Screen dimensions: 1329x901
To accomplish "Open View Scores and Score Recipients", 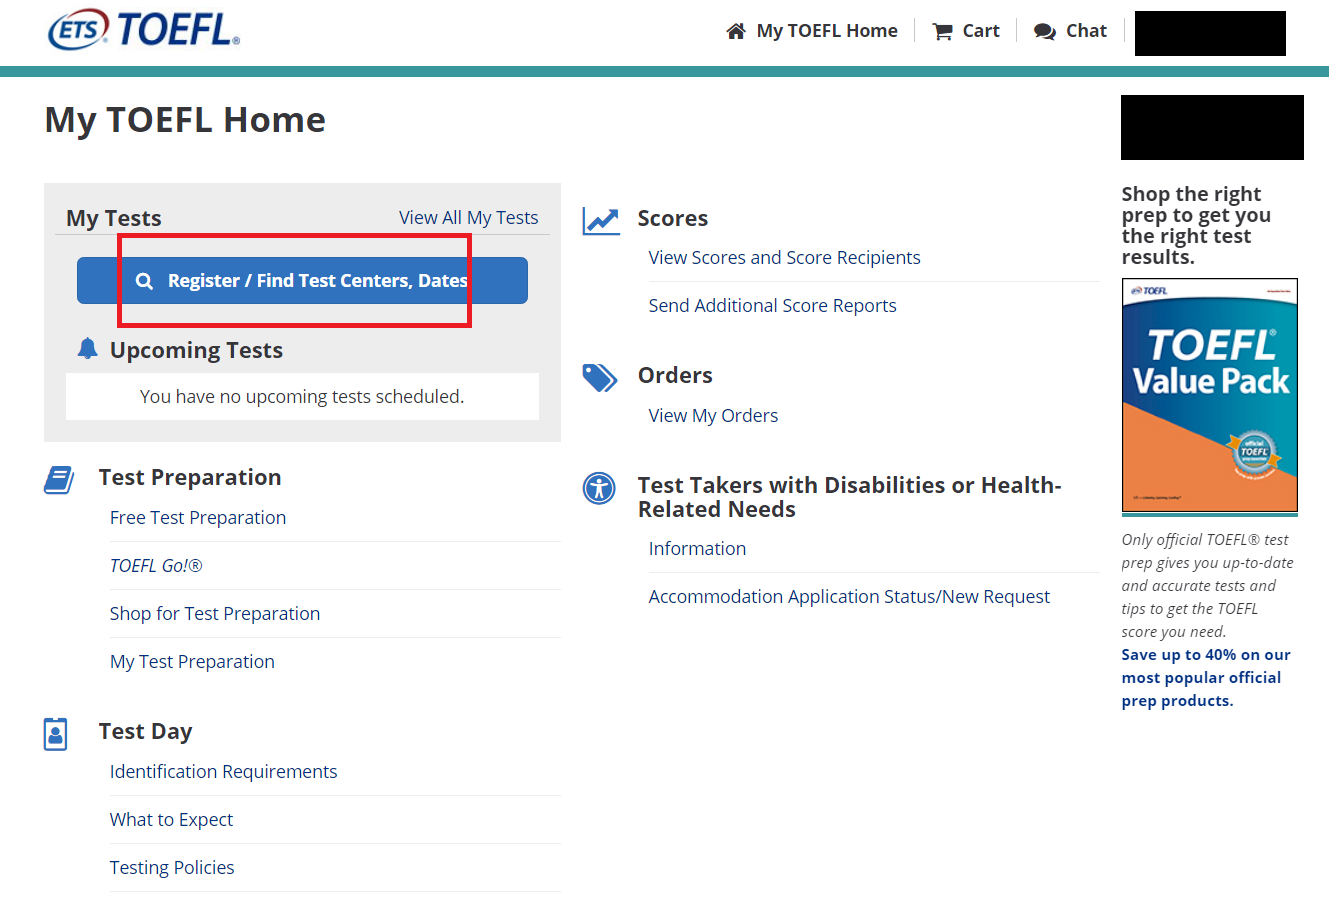I will 784,257.
